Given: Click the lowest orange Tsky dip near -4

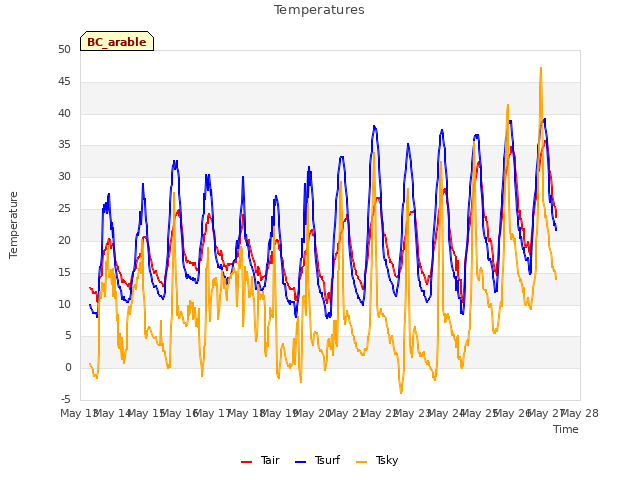Looking at the screenshot, I should 401,392.
